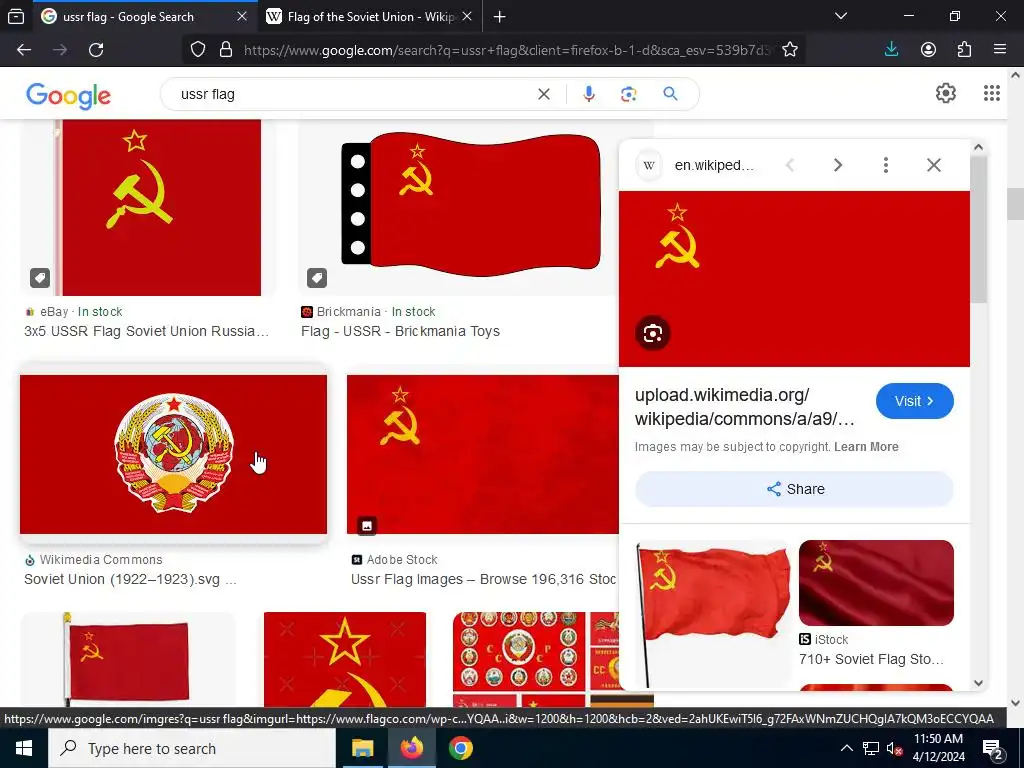Click the large flag preview image
Viewport: 1024px width, 768px height.
tap(794, 279)
